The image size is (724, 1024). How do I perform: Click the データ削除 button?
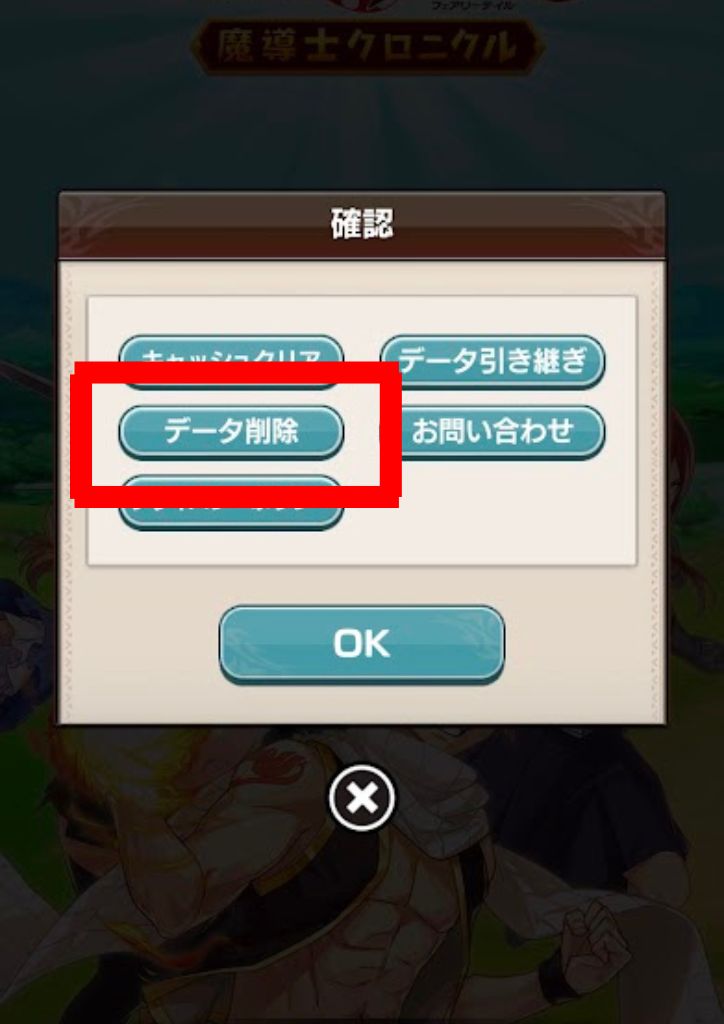coord(231,432)
